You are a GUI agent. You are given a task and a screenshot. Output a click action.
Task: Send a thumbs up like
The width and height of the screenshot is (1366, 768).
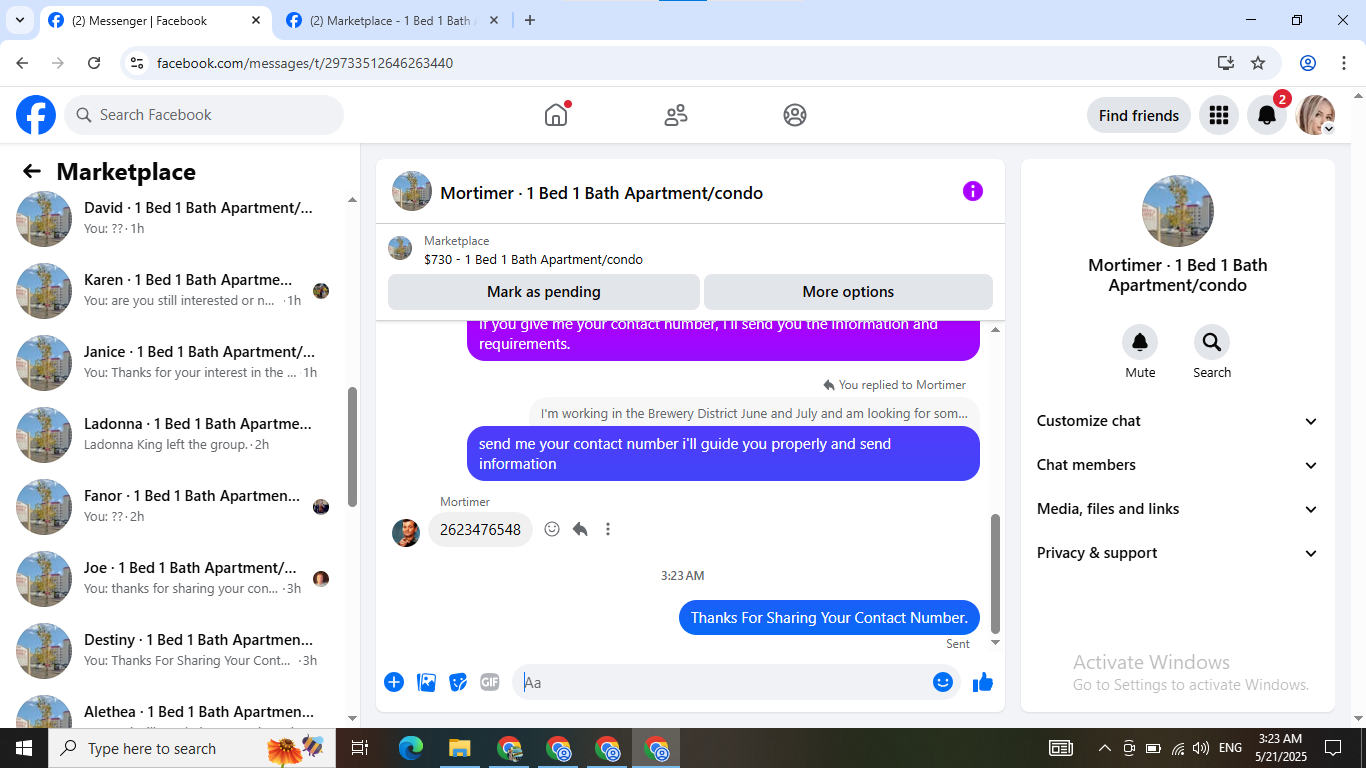[x=983, y=682]
